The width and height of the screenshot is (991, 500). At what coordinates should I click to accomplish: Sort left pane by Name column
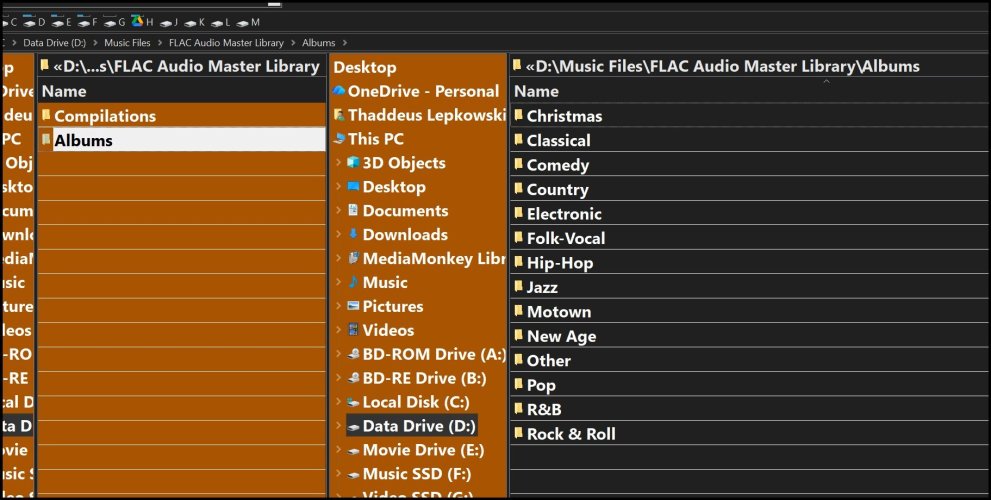(182, 91)
